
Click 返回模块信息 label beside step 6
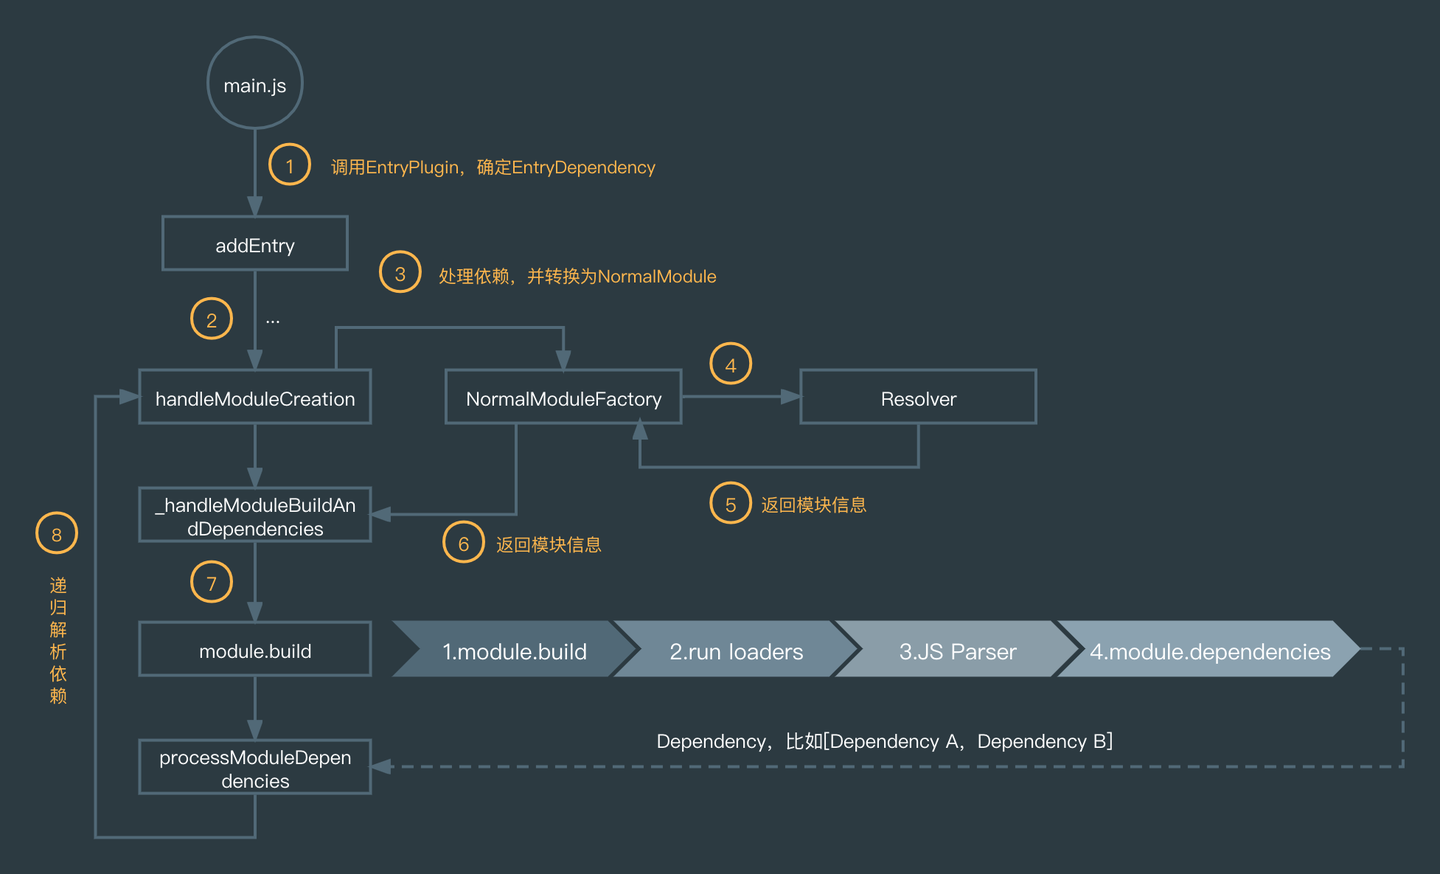click(548, 545)
